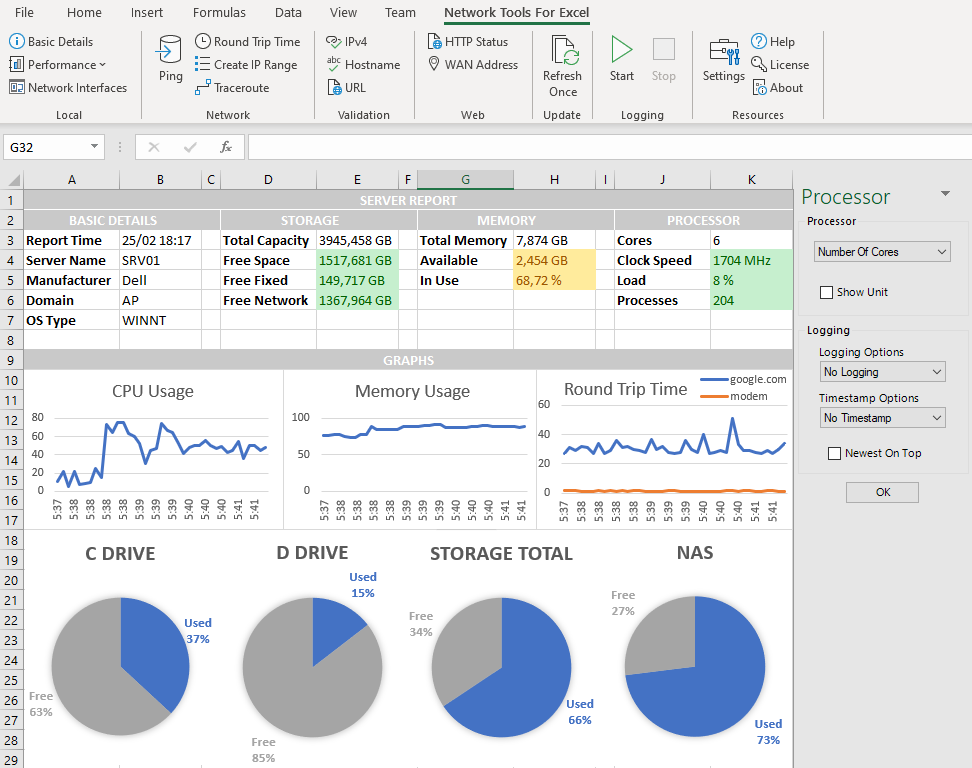Launch Traceroute tool
This screenshot has height=768, width=972.
[x=232, y=87]
